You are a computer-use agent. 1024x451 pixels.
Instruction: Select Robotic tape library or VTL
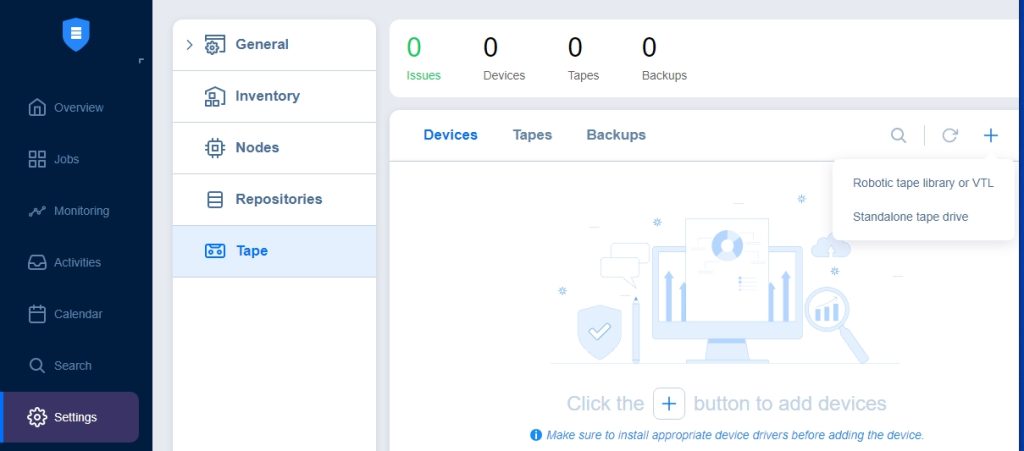pos(923,183)
